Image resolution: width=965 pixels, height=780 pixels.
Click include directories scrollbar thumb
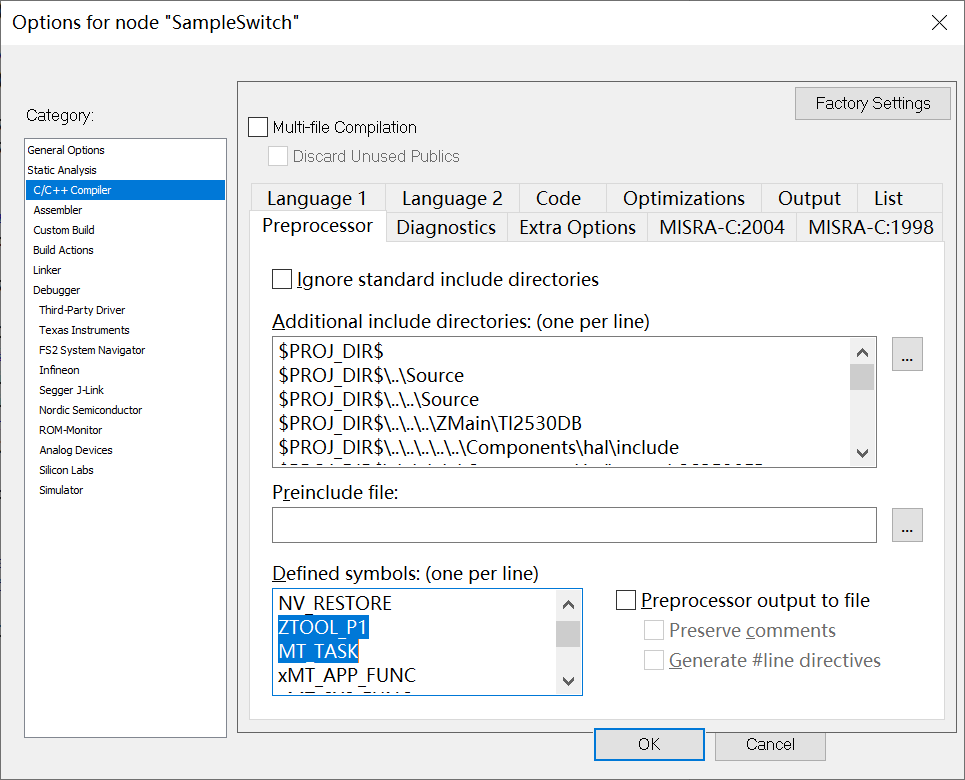point(862,377)
